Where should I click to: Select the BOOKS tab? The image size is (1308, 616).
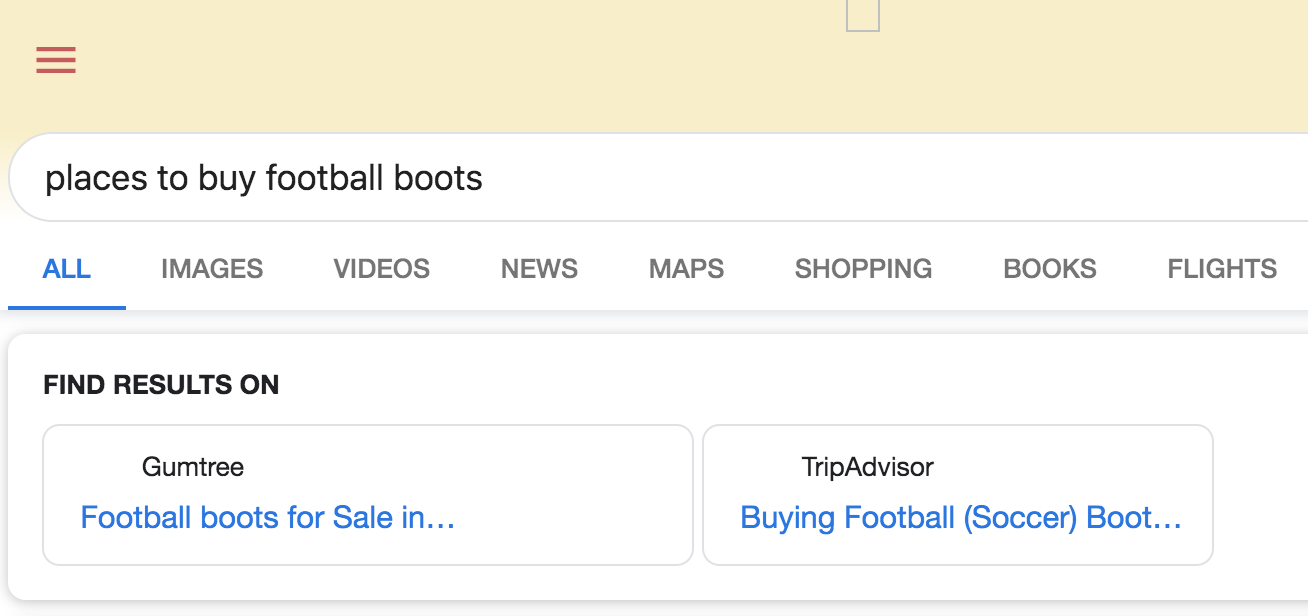(x=1050, y=269)
